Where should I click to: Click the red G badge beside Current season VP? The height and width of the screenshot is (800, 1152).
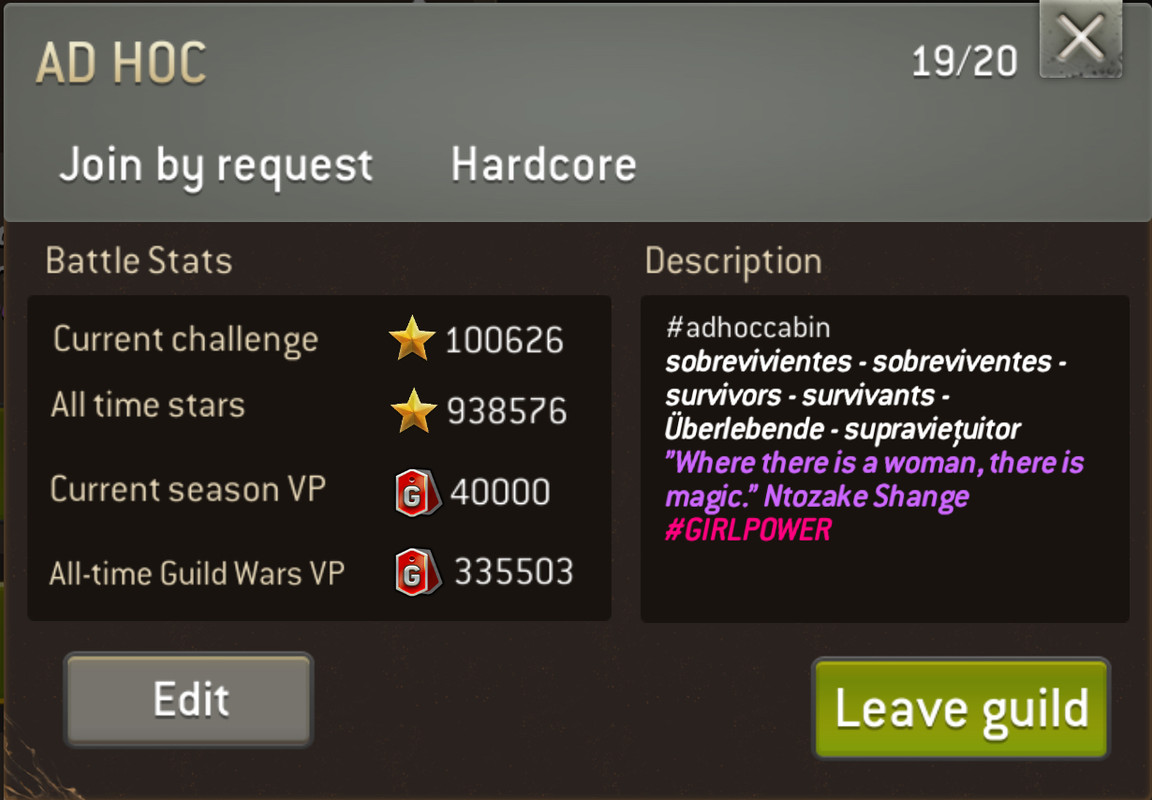tap(418, 492)
